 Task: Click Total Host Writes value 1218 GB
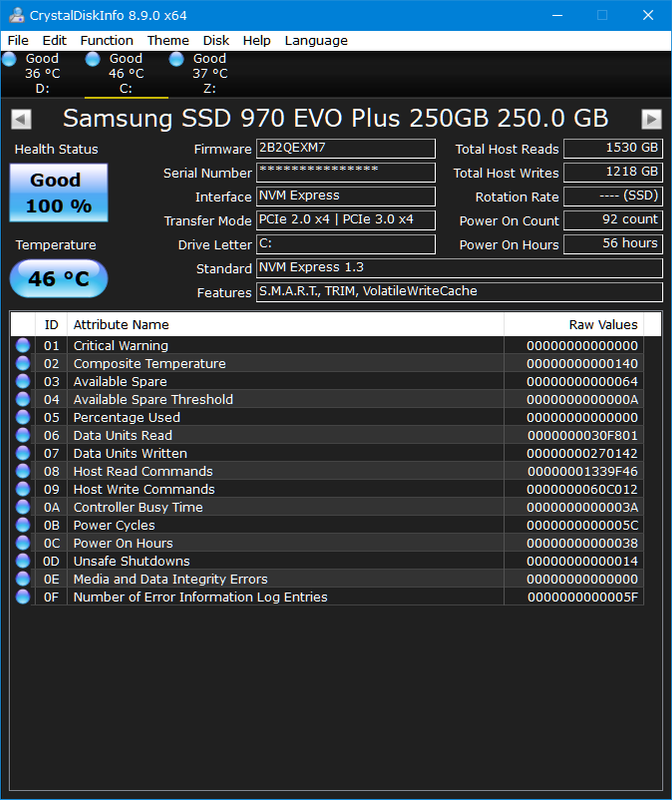click(613, 172)
